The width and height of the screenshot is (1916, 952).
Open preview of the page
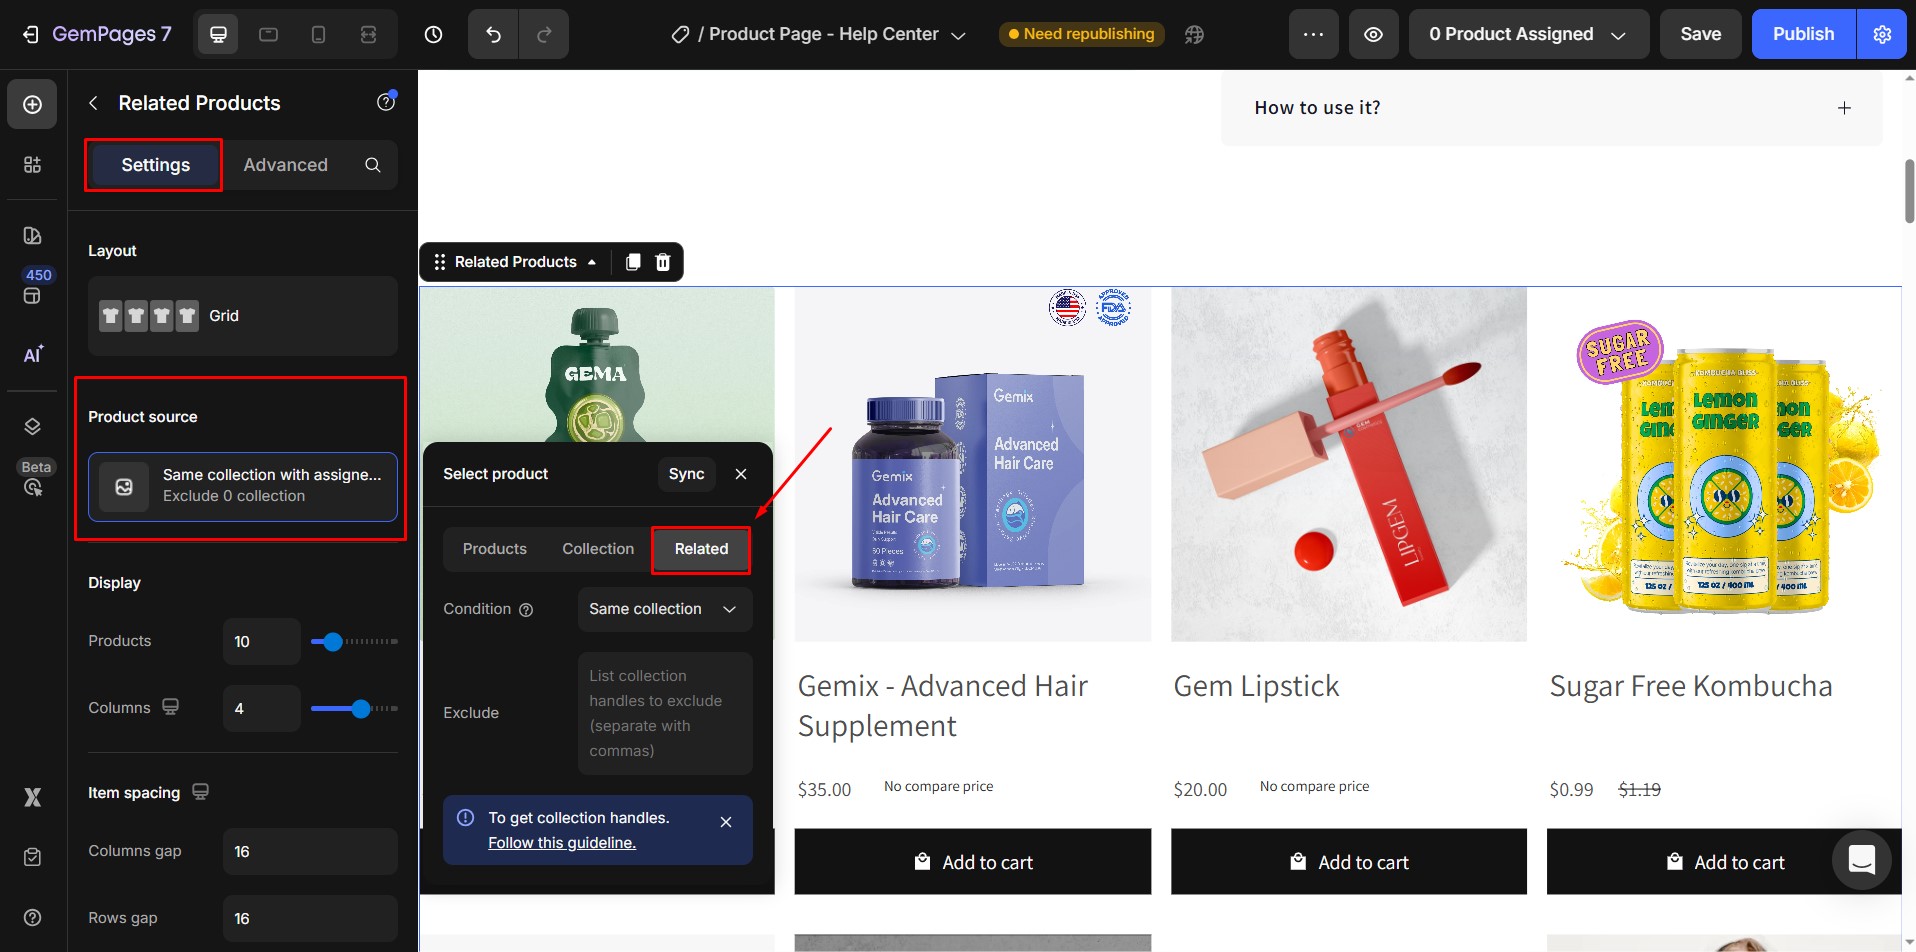point(1373,33)
